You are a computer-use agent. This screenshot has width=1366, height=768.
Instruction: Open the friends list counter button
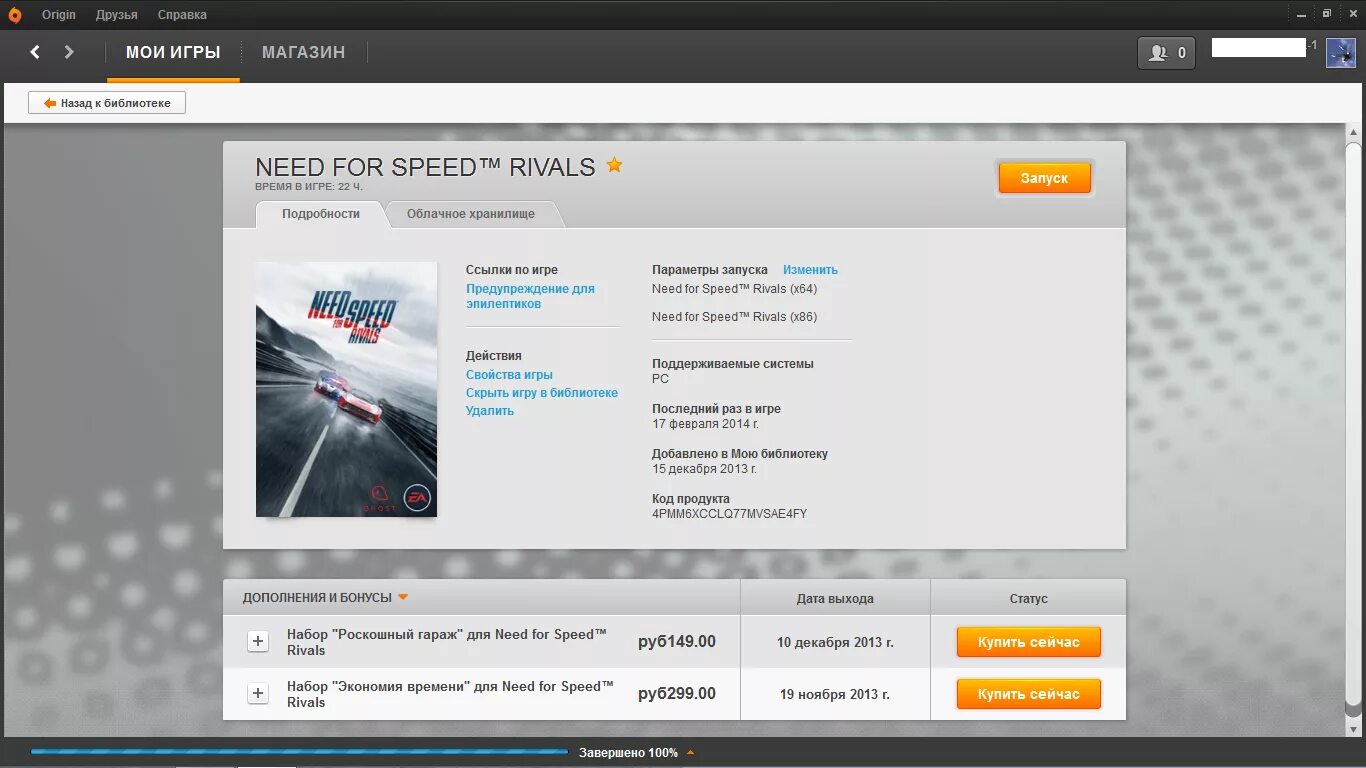click(x=1166, y=53)
